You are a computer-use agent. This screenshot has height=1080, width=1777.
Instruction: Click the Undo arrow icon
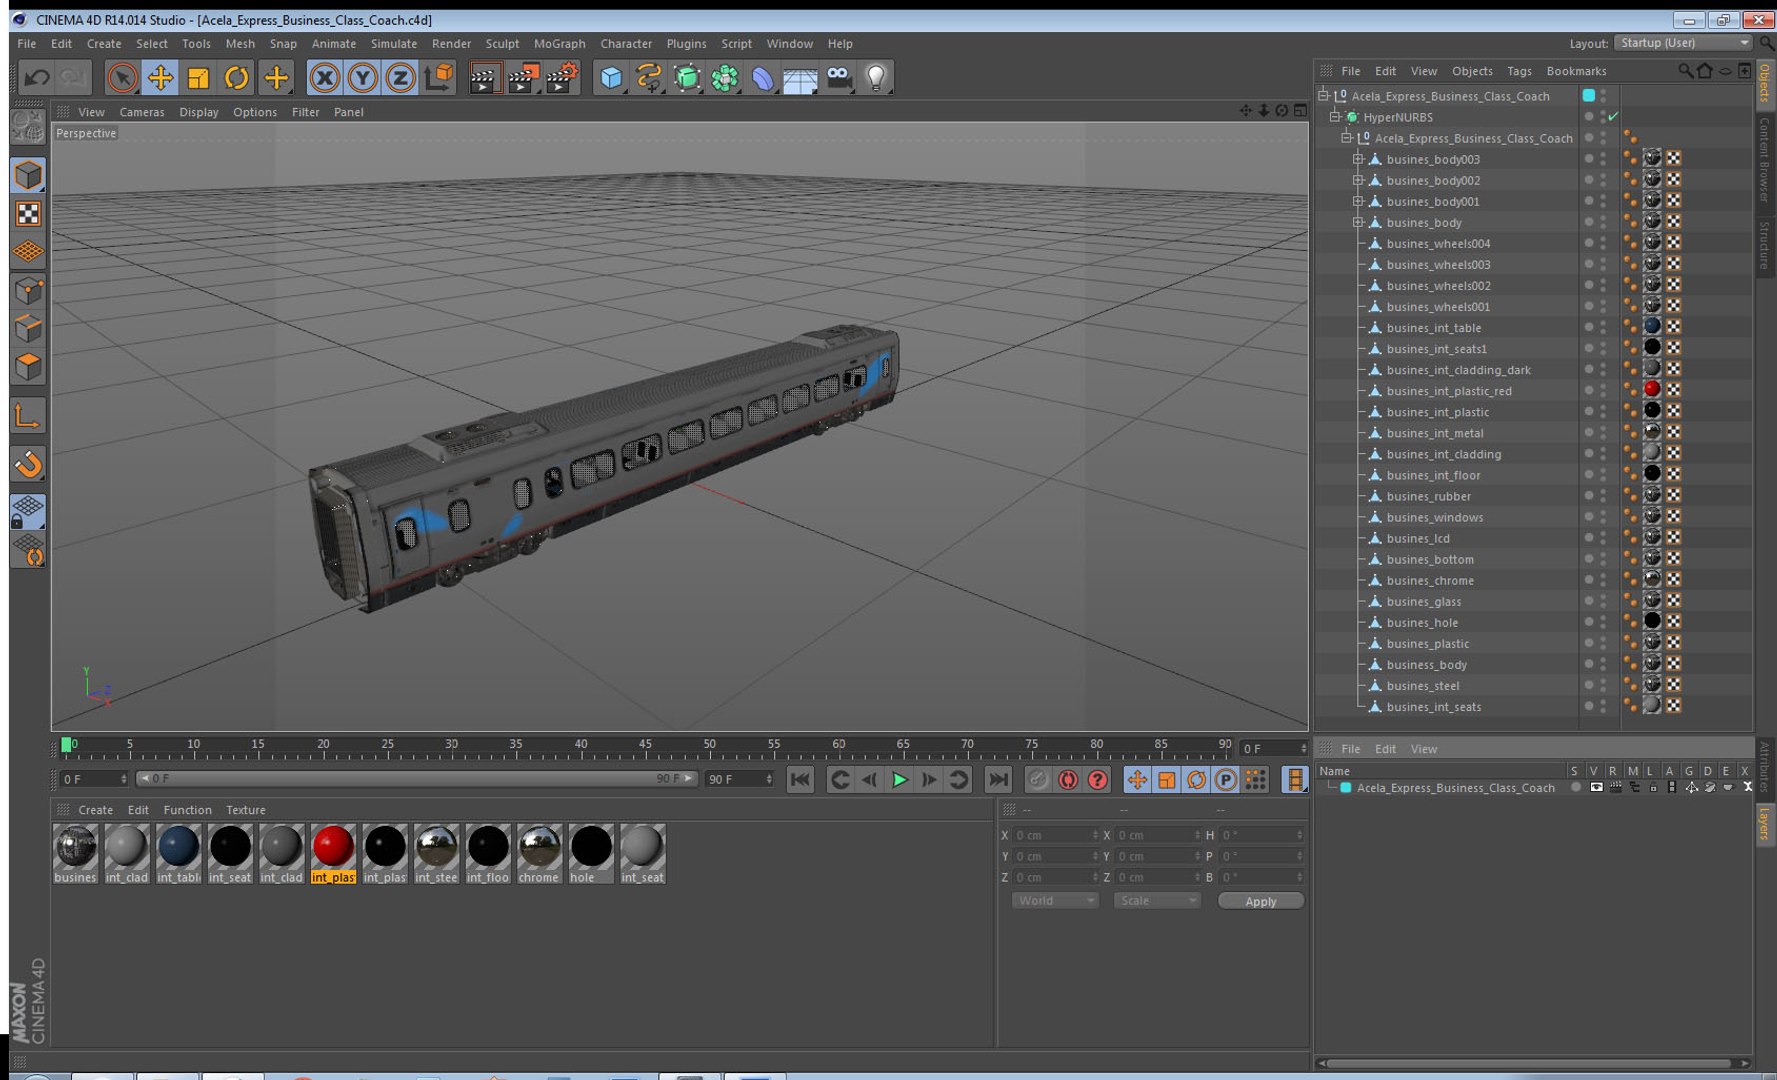(x=37, y=77)
